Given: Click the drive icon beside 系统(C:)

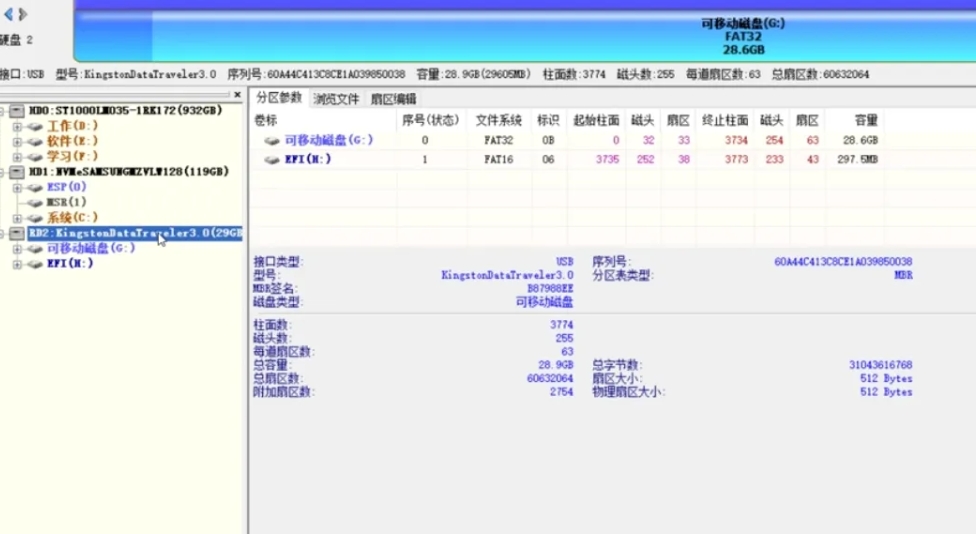Looking at the screenshot, I should pos(35,217).
